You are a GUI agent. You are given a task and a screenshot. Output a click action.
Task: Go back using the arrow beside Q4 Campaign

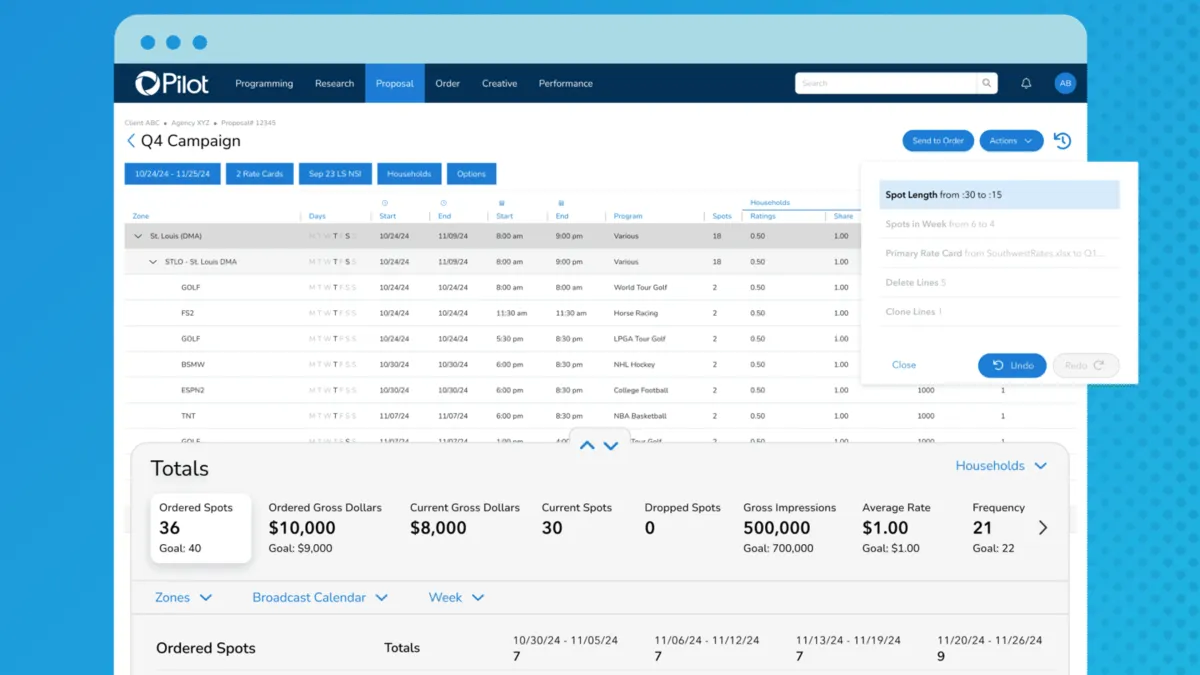(129, 141)
